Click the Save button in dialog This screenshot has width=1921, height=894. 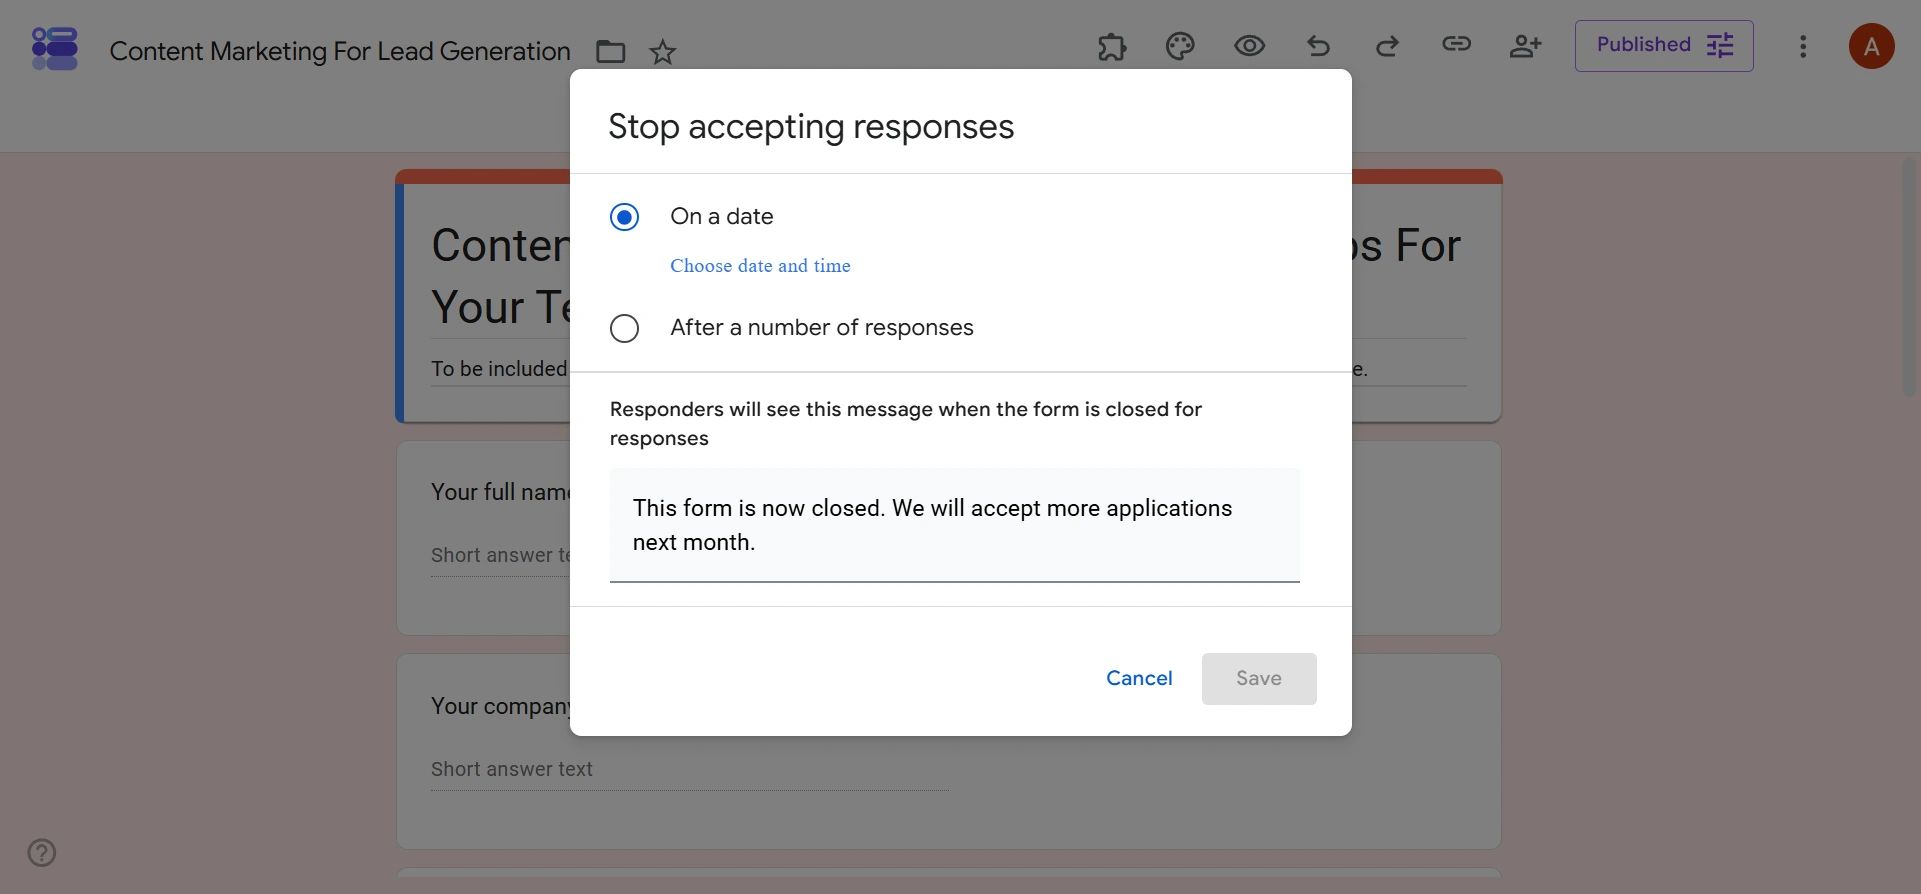coord(1259,679)
